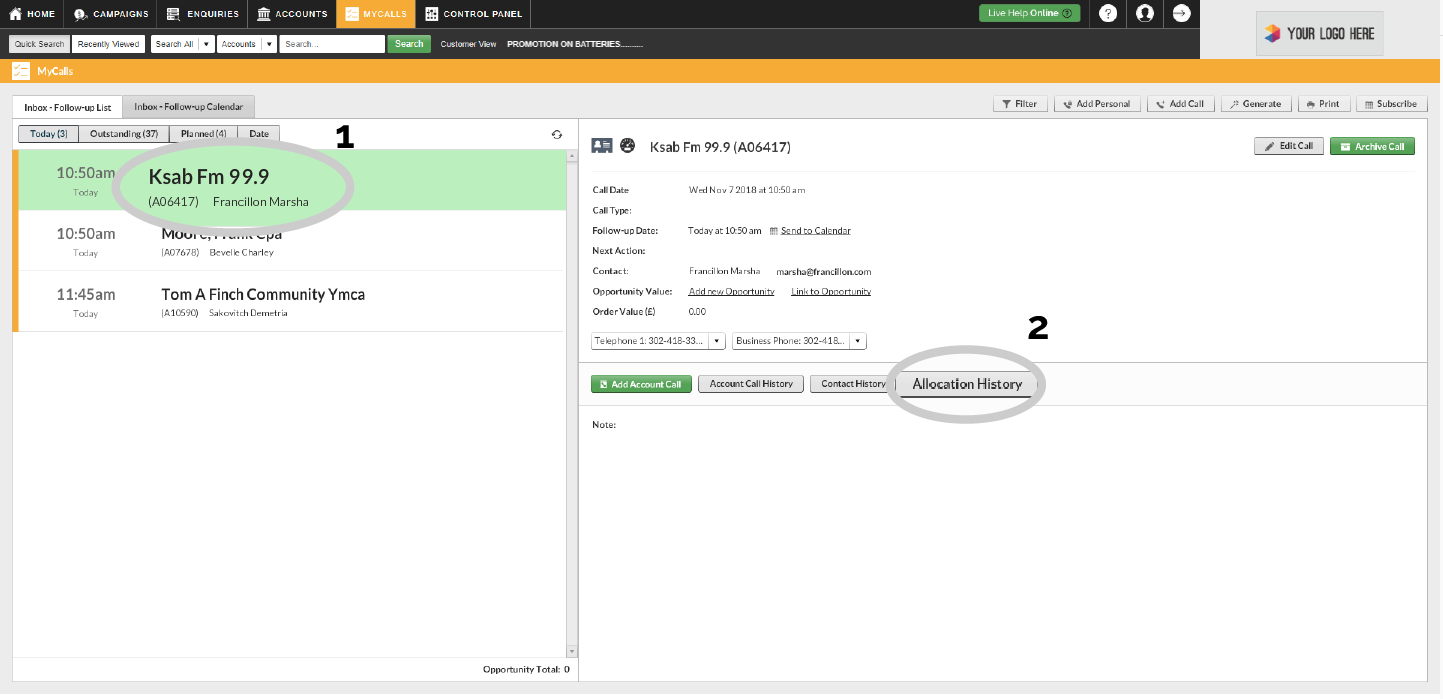Open the help question mark icon
The width and height of the screenshot is (1443, 699).
tap(1108, 13)
